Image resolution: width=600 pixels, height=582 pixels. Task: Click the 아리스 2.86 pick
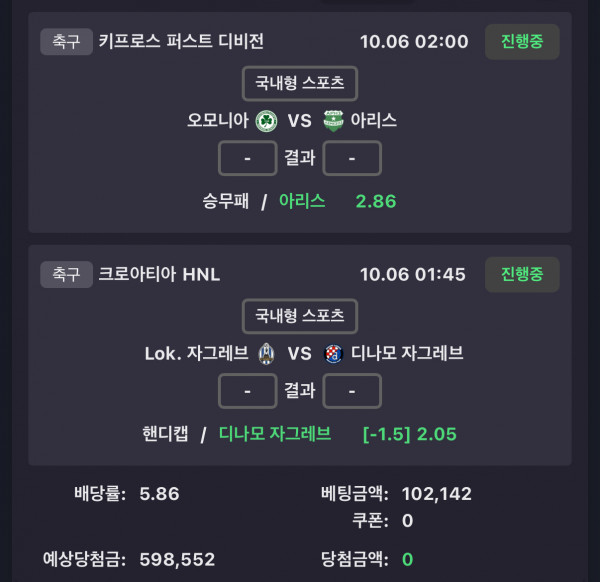tap(336, 201)
